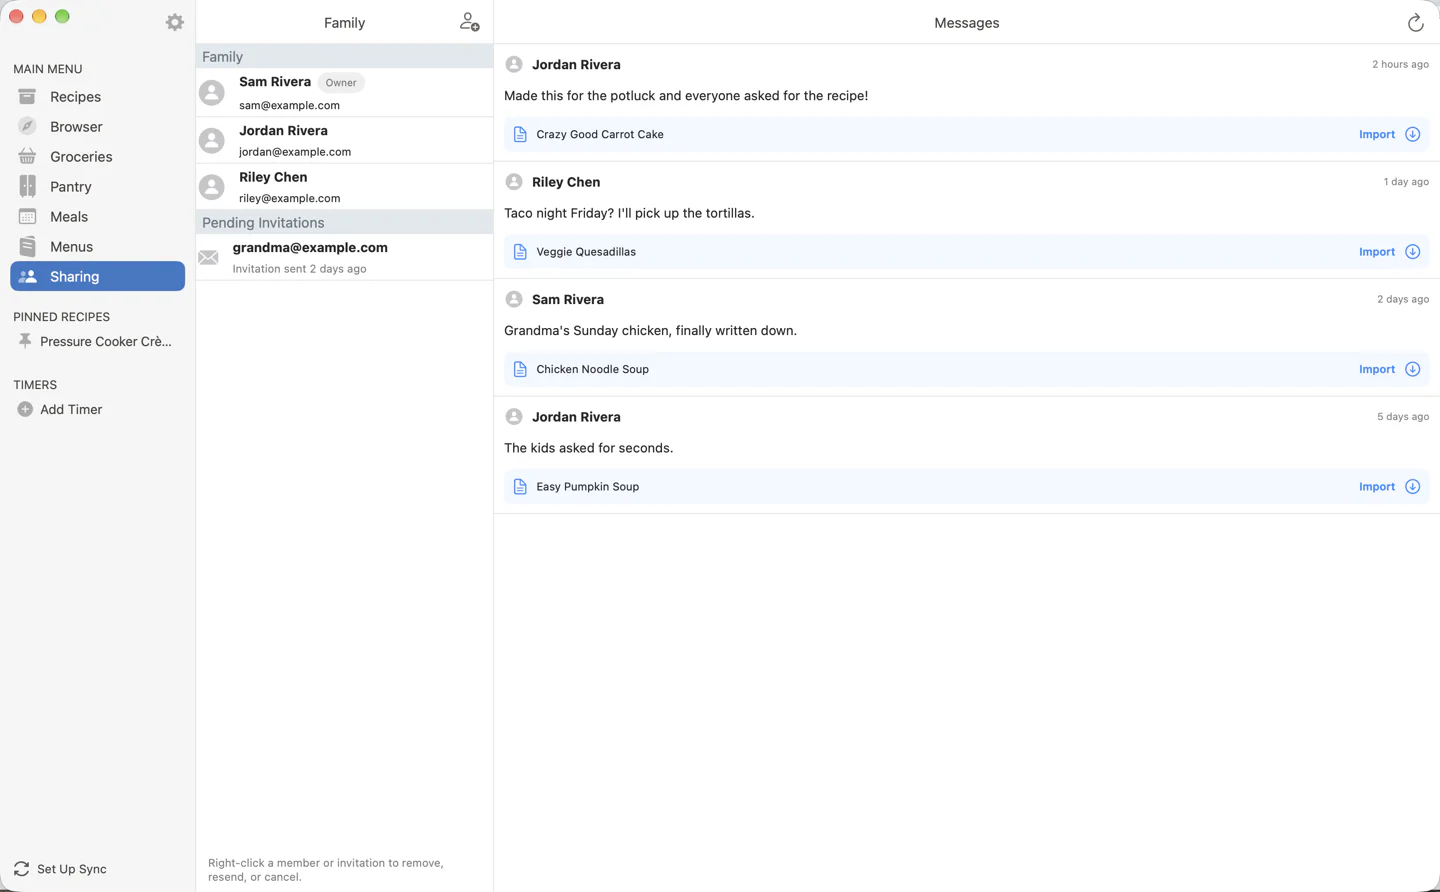Viewport: 1440px width, 892px height.
Task: Import the Easy Pumpkin Soup recipe
Action: coord(1376,487)
